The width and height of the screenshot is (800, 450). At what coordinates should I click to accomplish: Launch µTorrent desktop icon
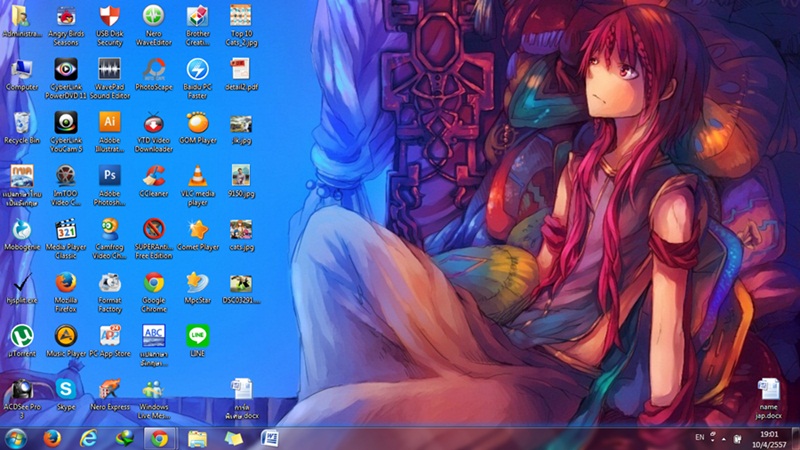pyautogui.click(x=22, y=341)
